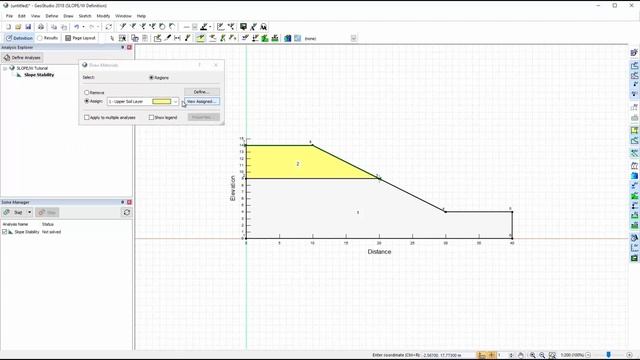
Task: Open the Help menu
Action: click(x=141, y=16)
